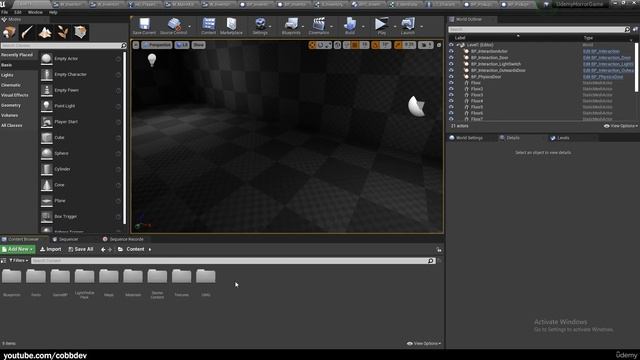This screenshot has height=360, width=640.
Task: Click the Settings toolbar icon
Action: pos(260,24)
